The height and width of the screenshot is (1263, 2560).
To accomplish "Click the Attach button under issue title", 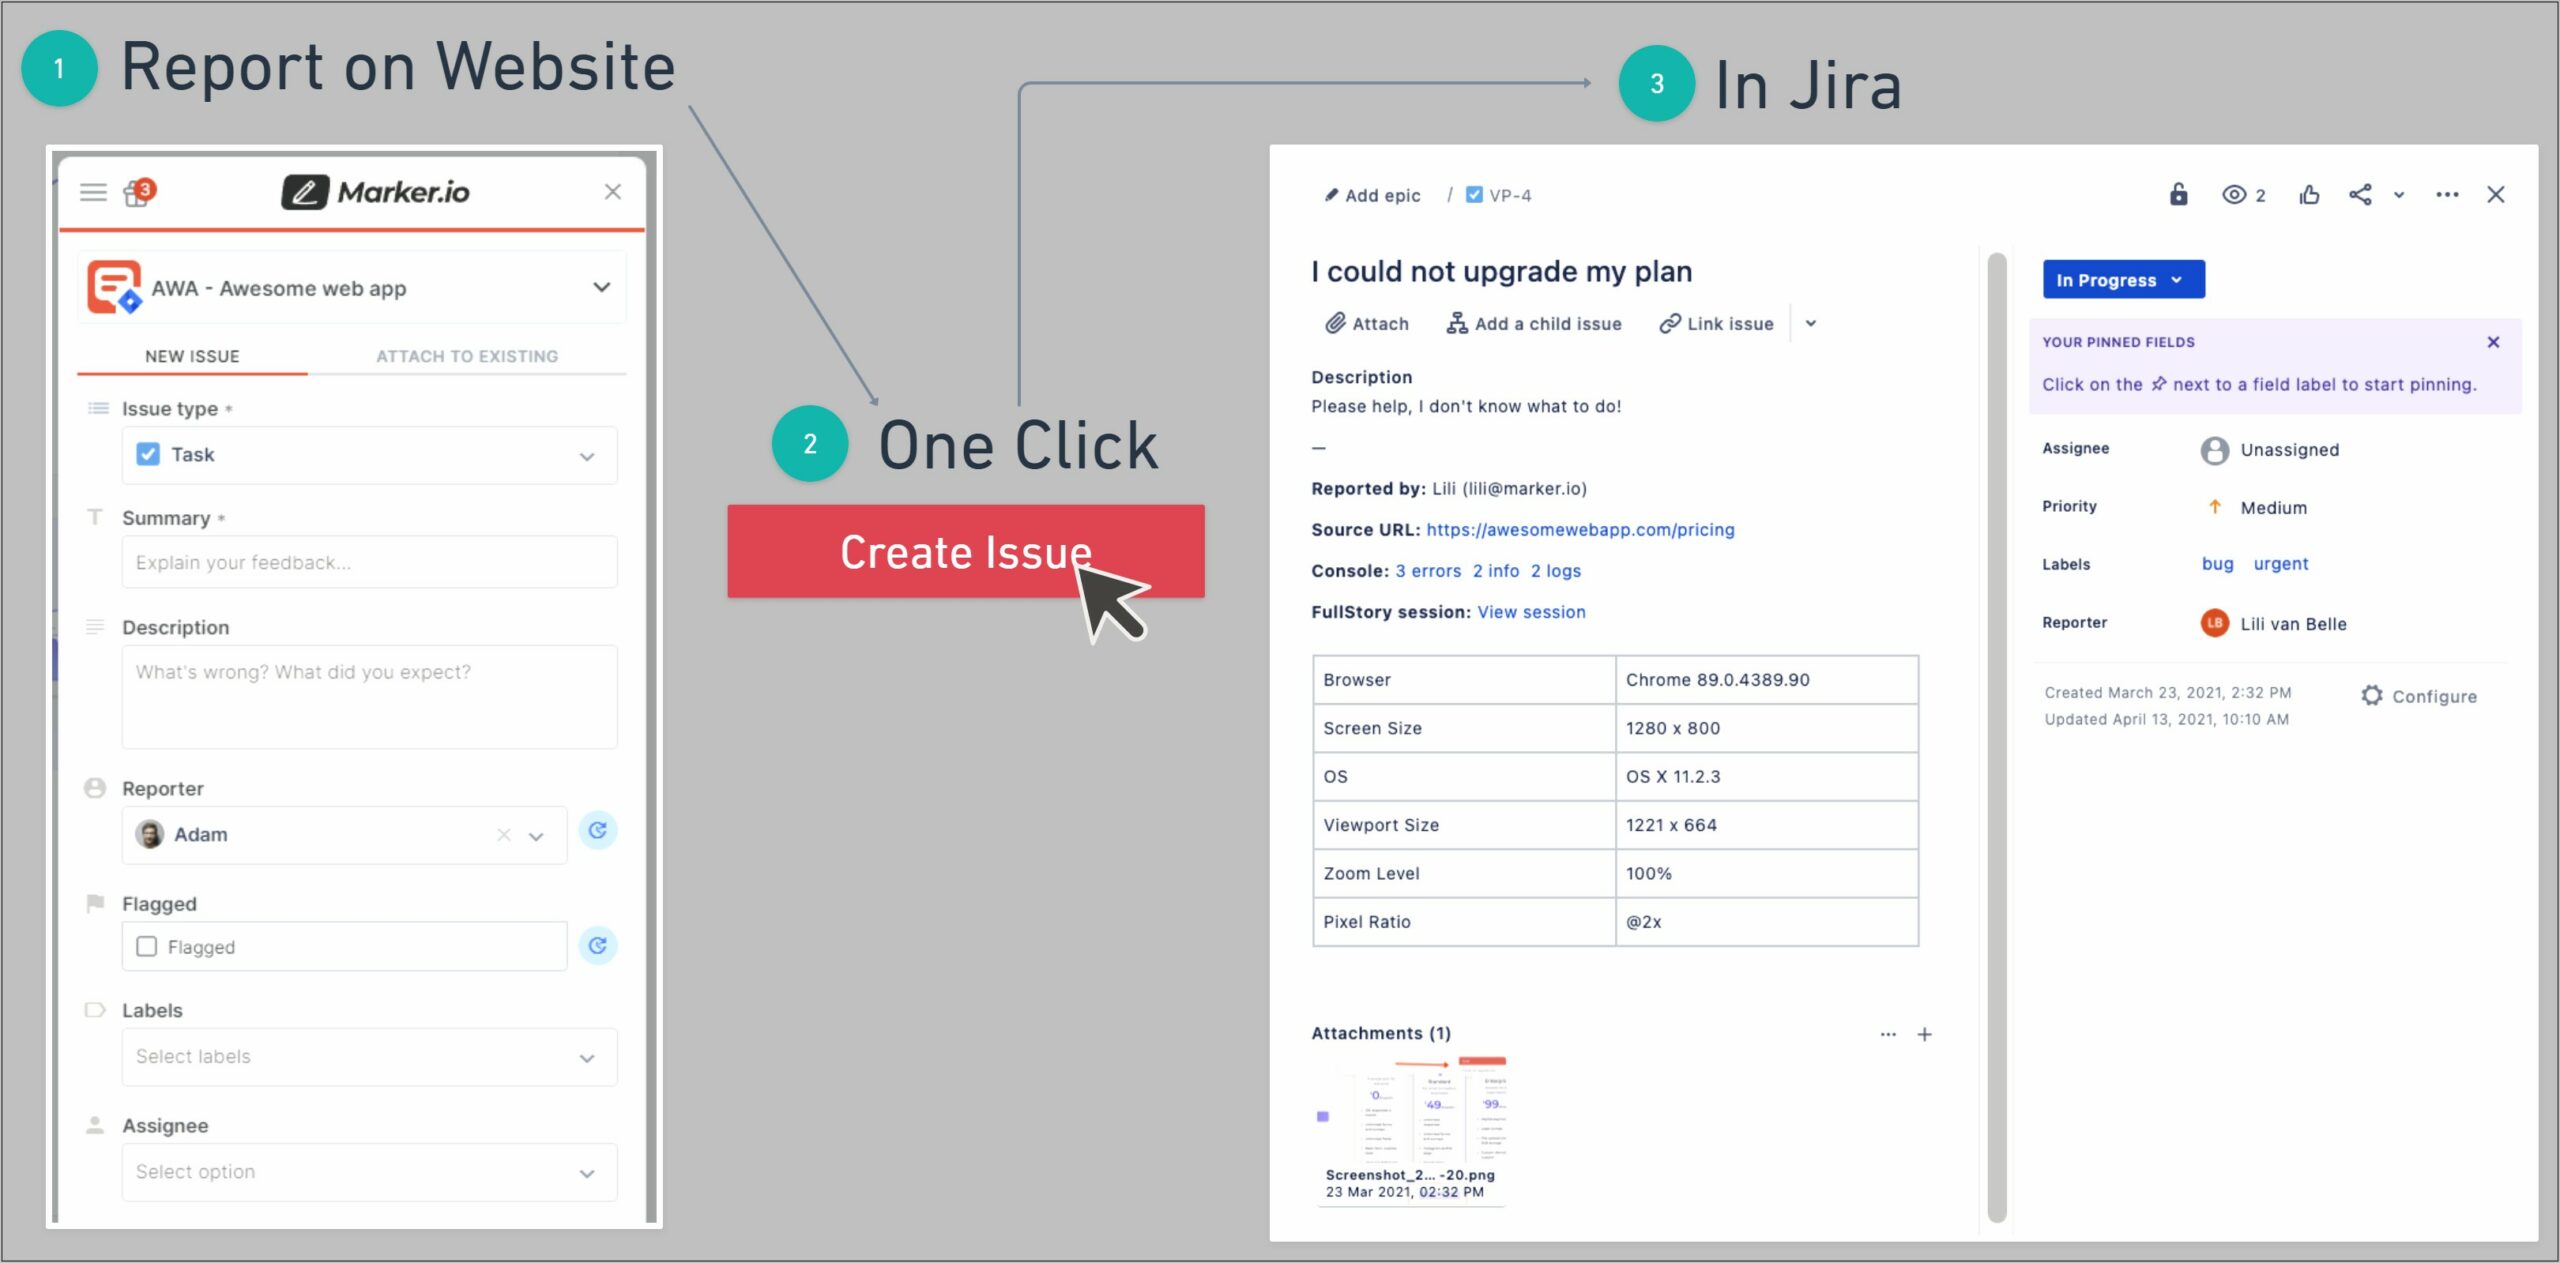I will tap(1367, 324).
